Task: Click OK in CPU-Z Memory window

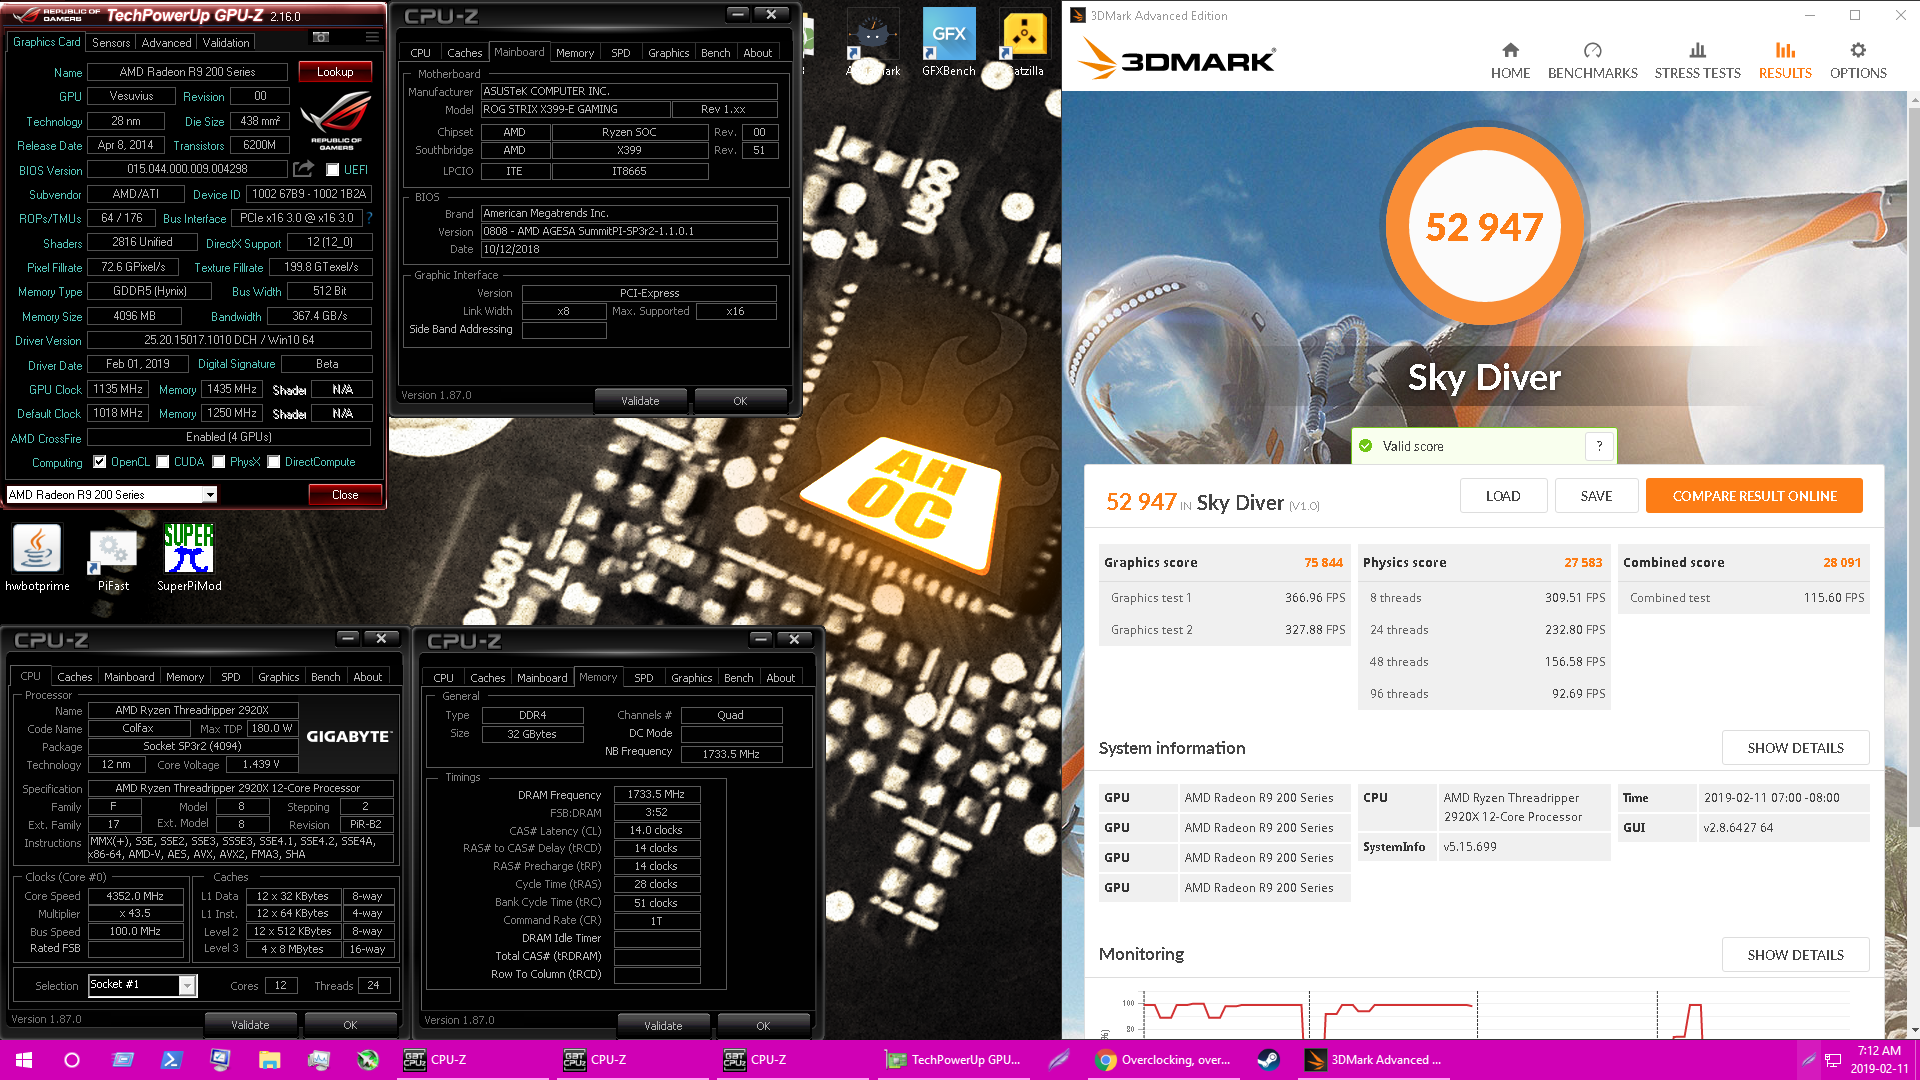Action: [x=763, y=1026]
